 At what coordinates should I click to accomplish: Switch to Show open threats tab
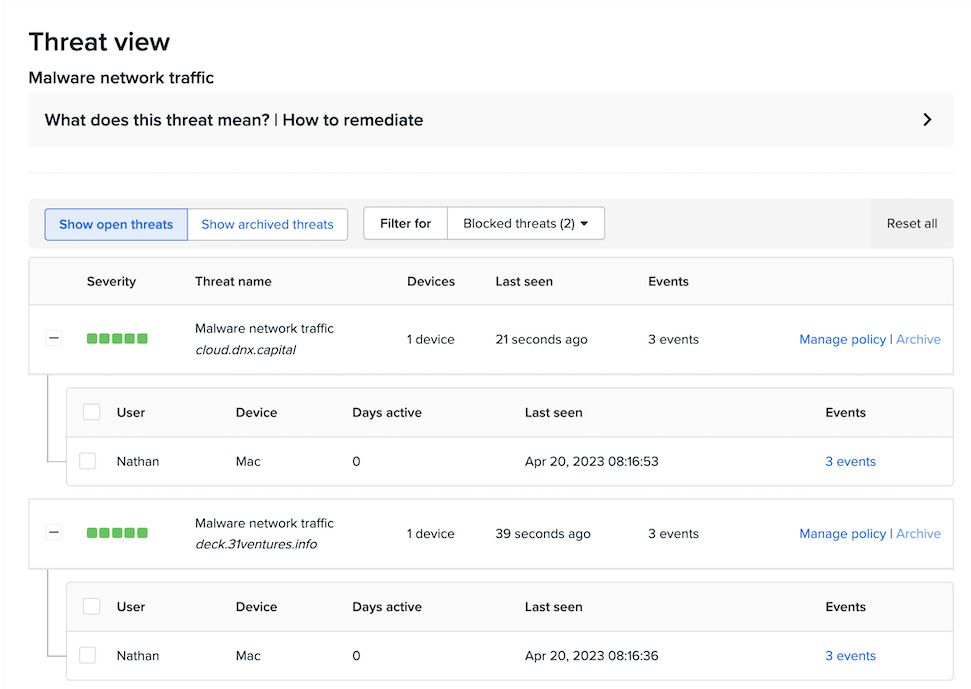116,224
